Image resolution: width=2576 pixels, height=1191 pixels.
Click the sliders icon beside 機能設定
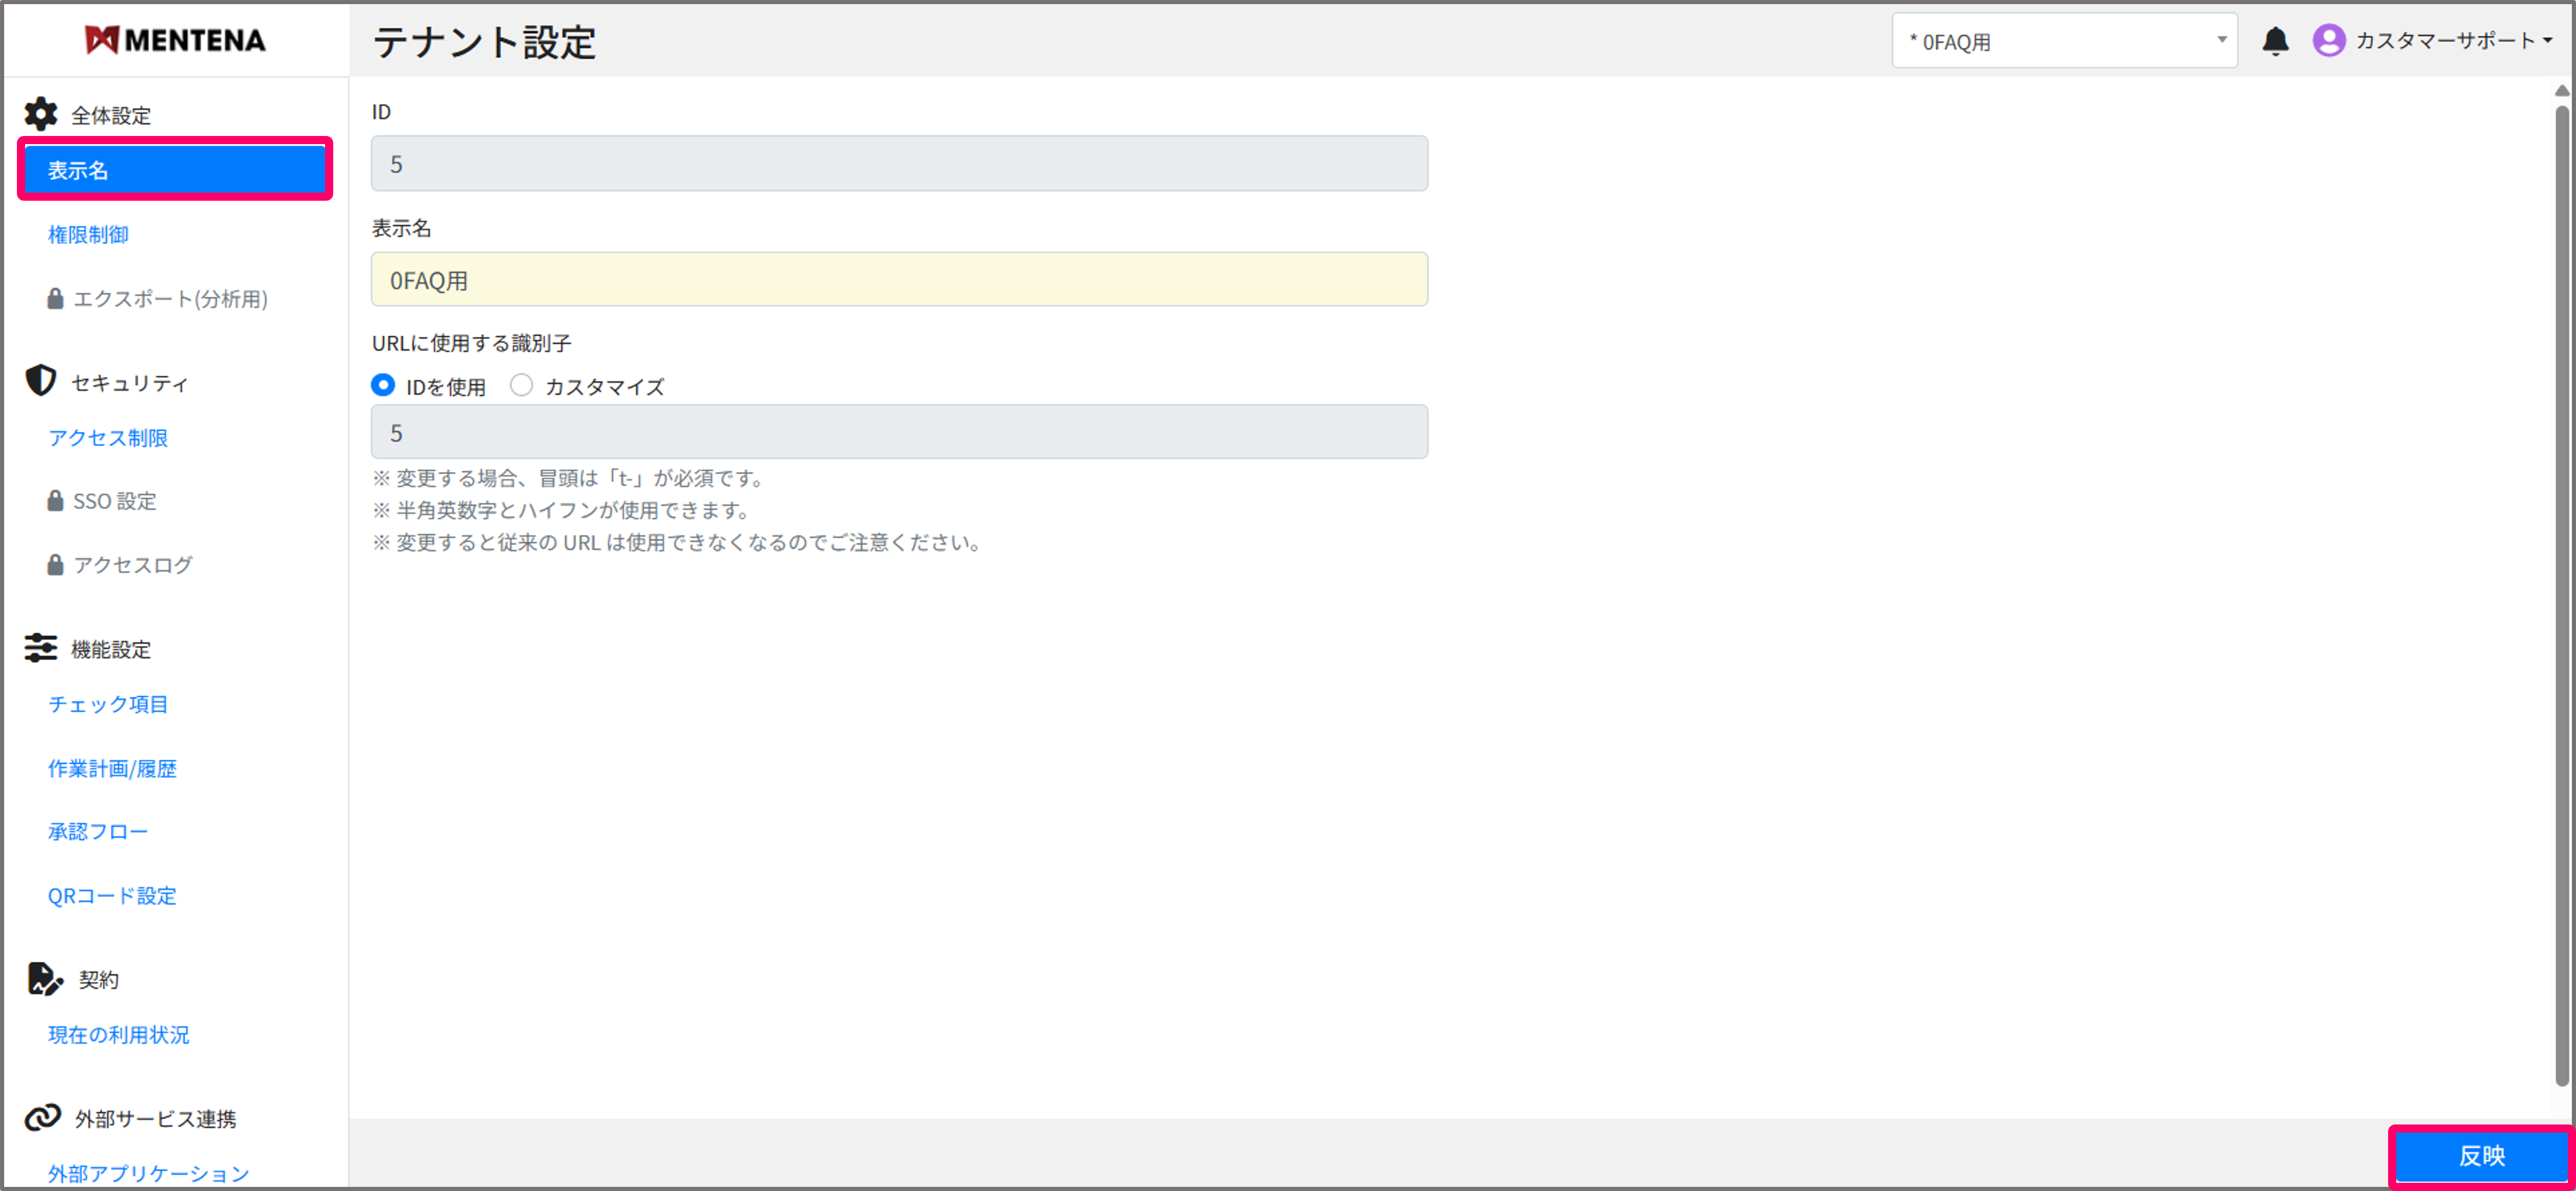pyautogui.click(x=41, y=648)
